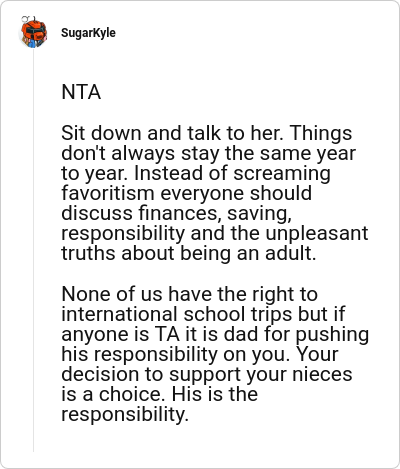400x469 pixels.
Task: Click the paragraph starting 'None of us have'
Action: pos(215,354)
